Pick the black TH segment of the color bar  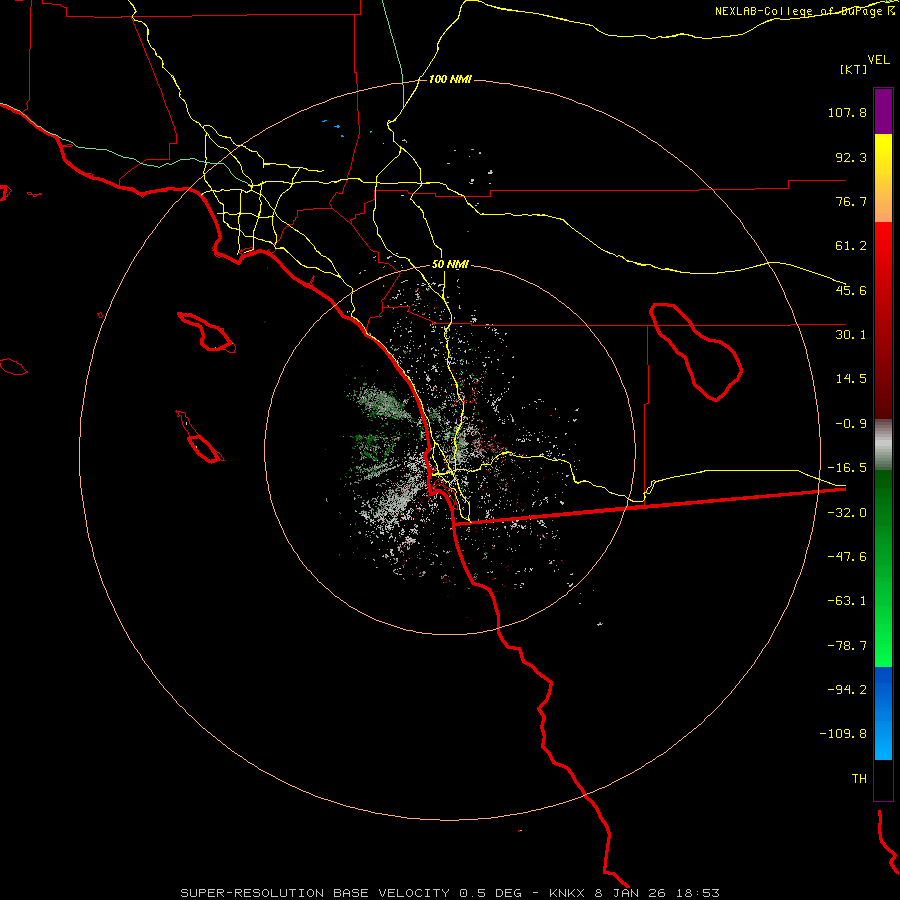click(883, 780)
